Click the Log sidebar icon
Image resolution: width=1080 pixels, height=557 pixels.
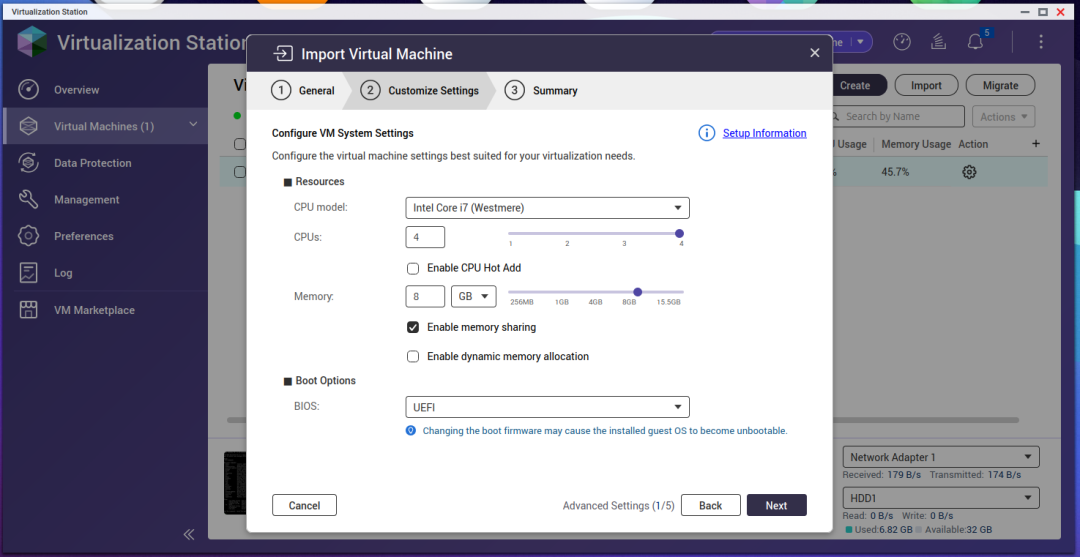(x=28, y=273)
